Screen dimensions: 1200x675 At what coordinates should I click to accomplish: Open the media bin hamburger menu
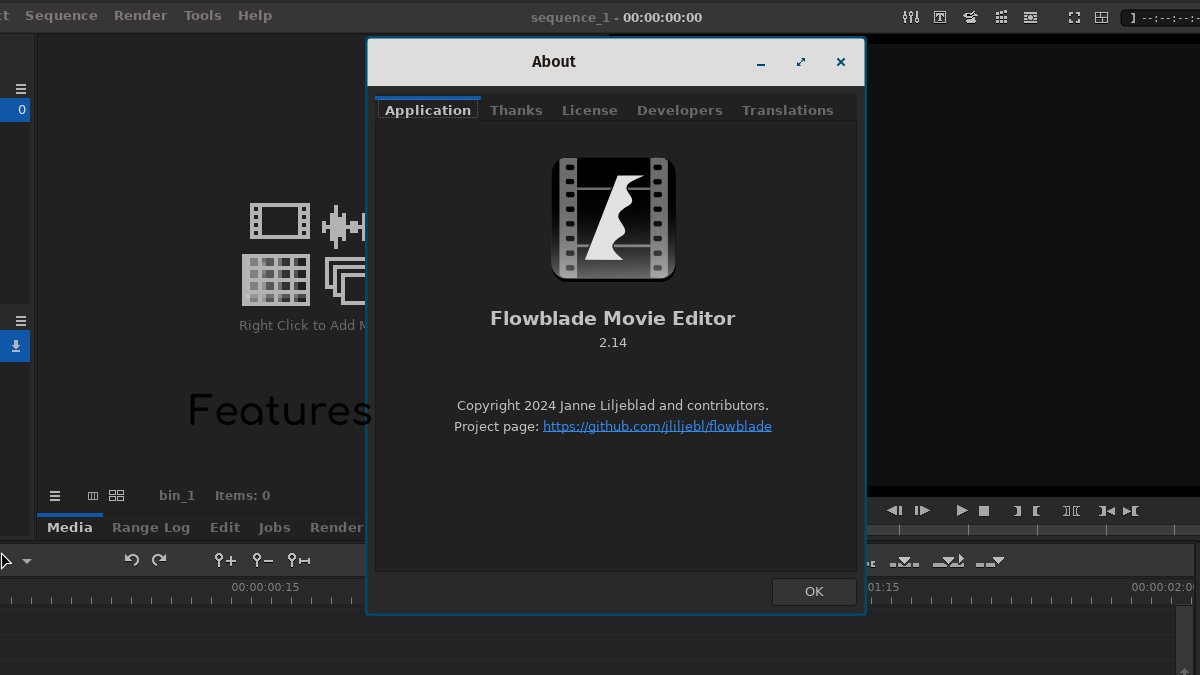(55, 496)
